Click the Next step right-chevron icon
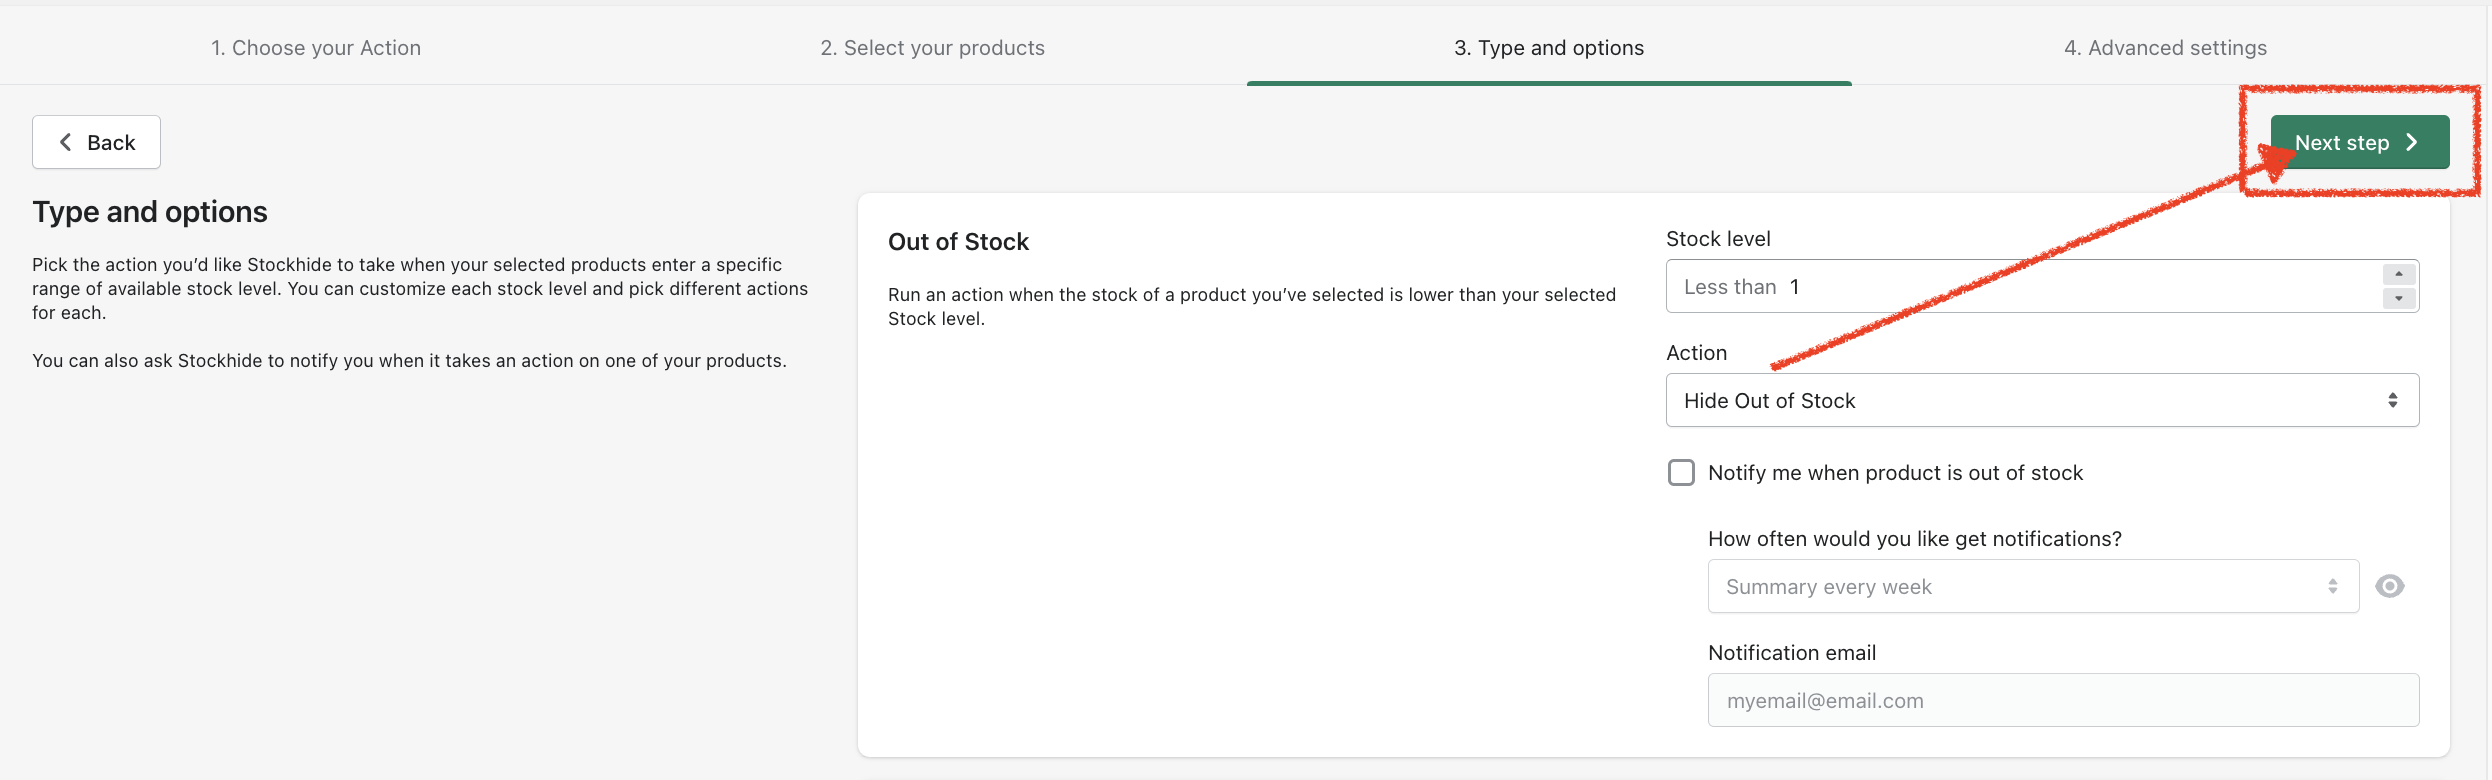The image size is (2492, 780). click(x=2412, y=142)
